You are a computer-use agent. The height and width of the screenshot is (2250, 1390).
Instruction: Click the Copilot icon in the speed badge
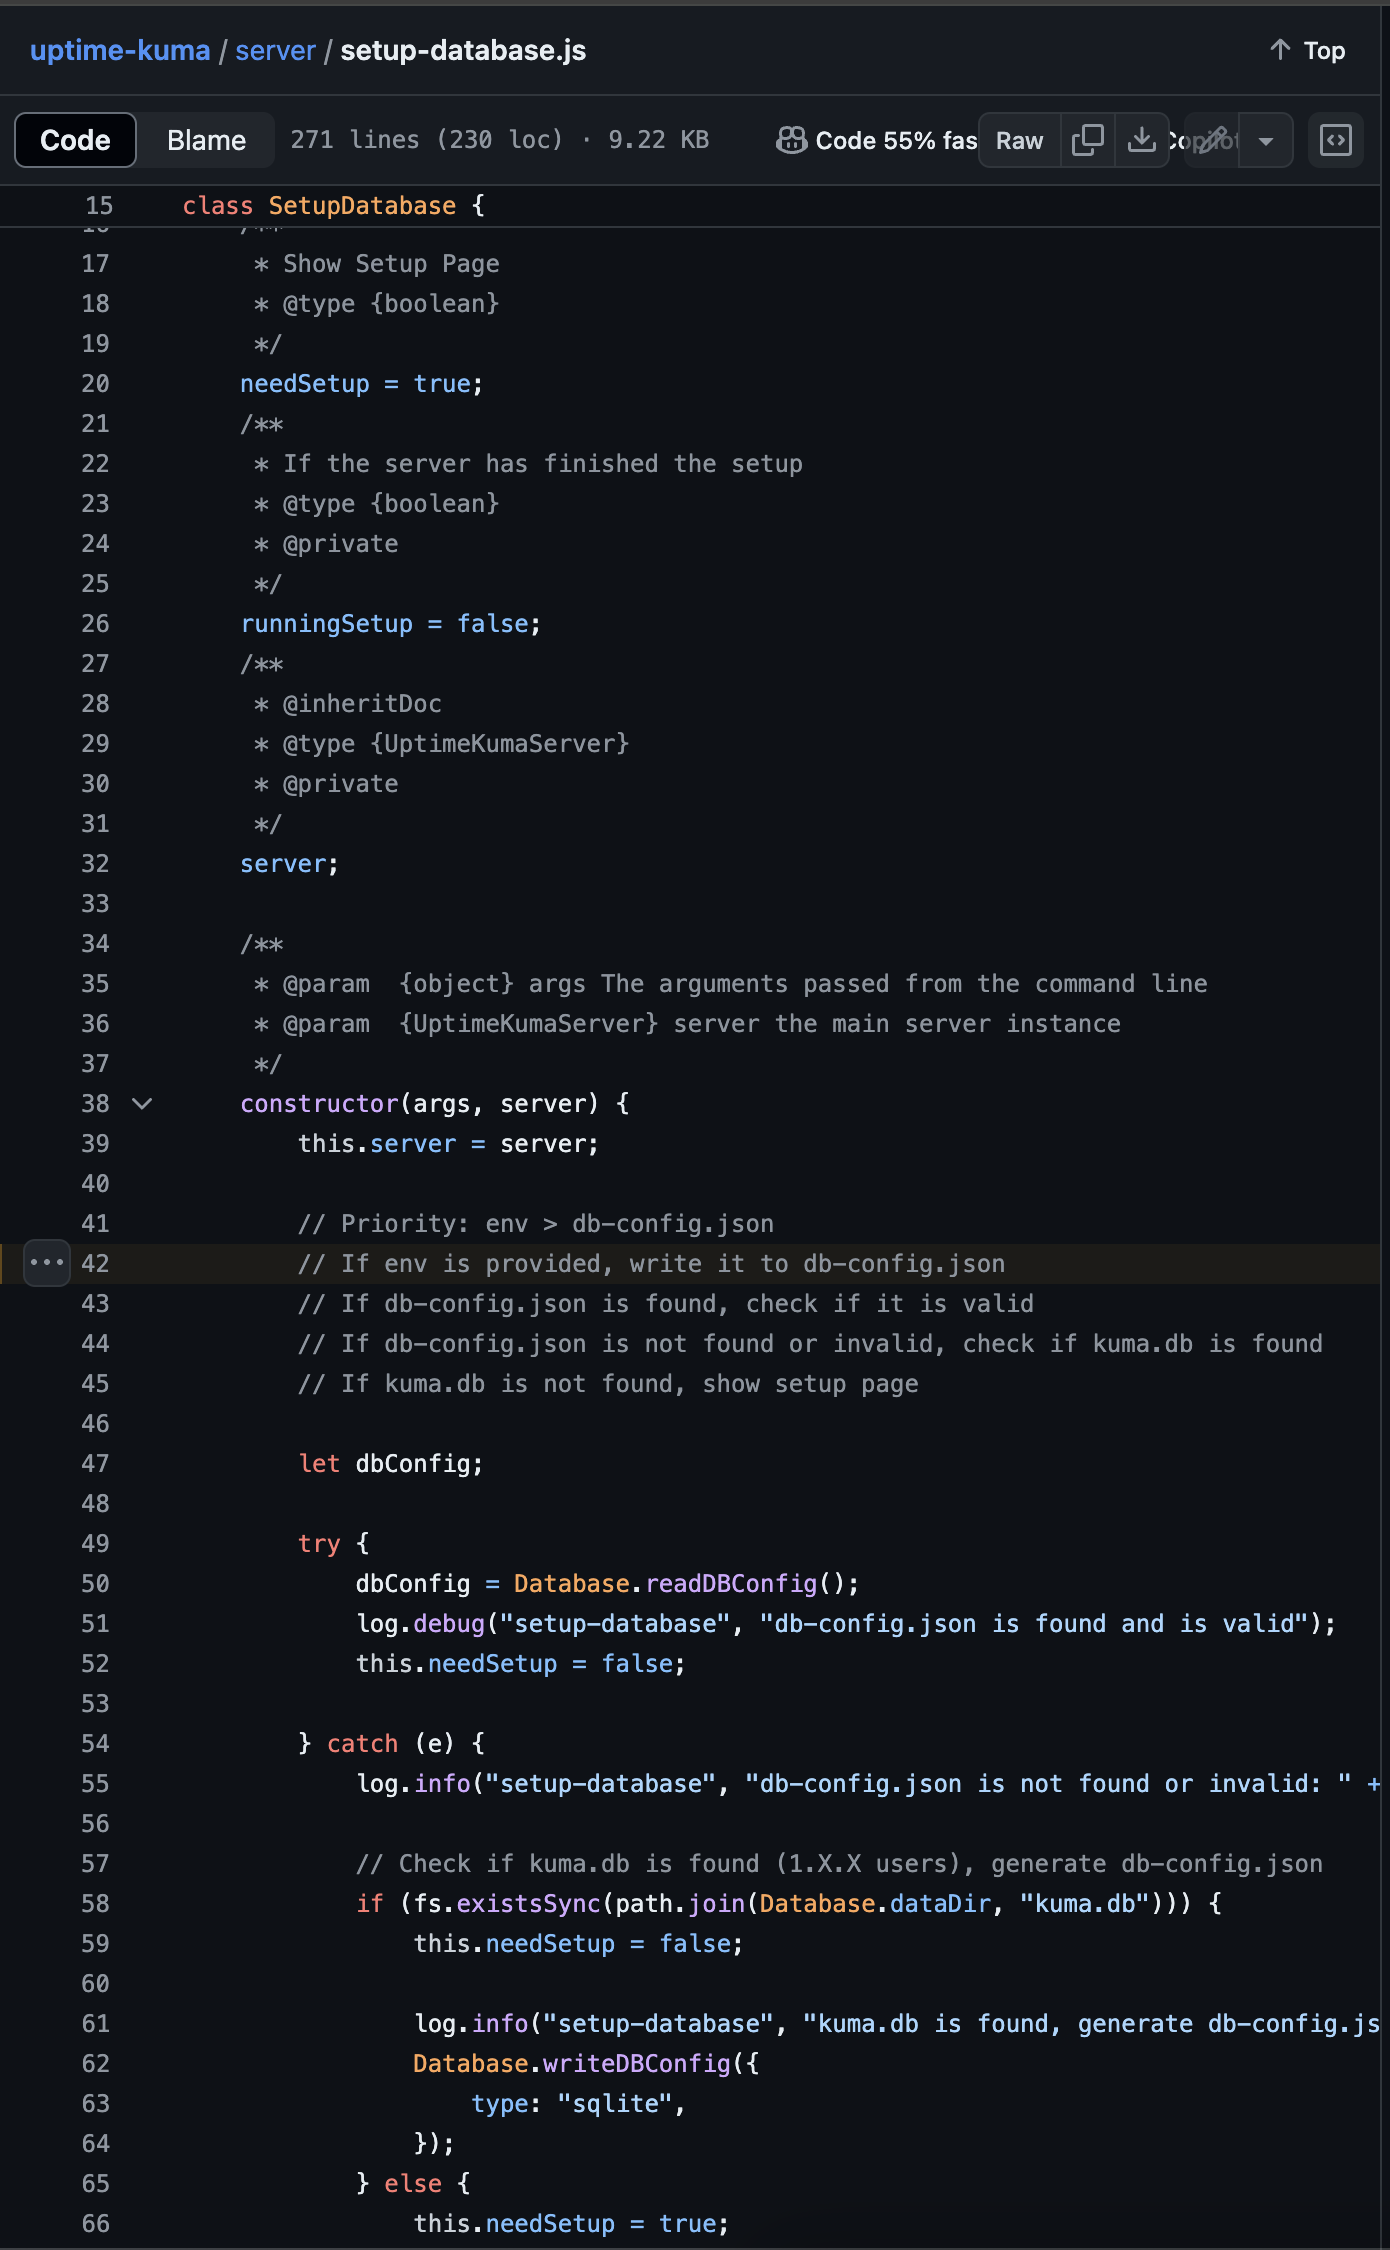pyautogui.click(x=790, y=140)
